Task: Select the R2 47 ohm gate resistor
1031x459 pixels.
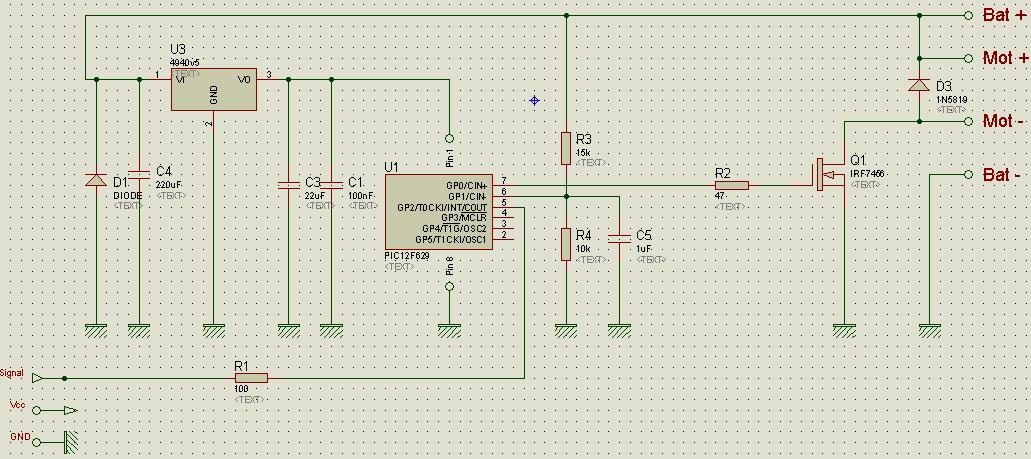Action: click(731, 185)
